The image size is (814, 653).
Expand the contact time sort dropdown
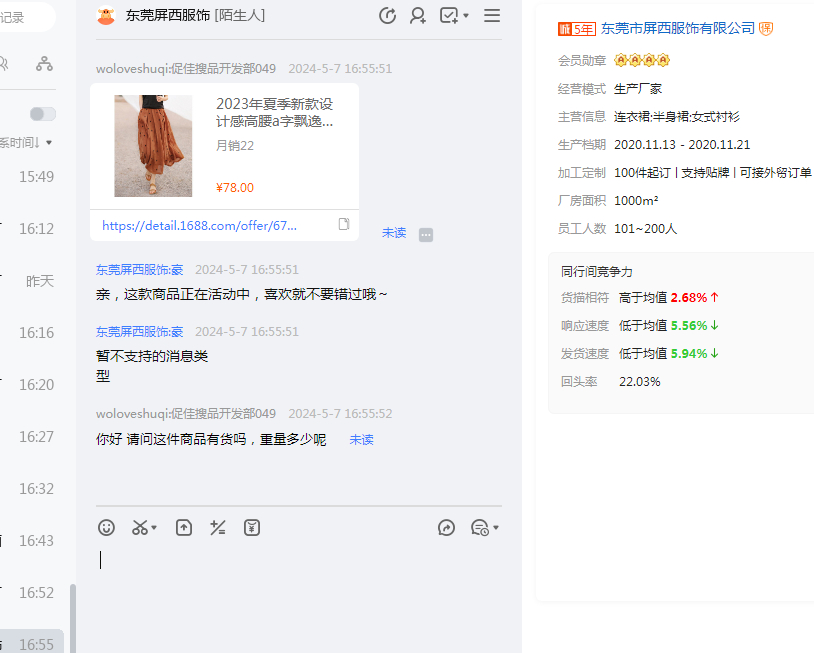[x=48, y=143]
